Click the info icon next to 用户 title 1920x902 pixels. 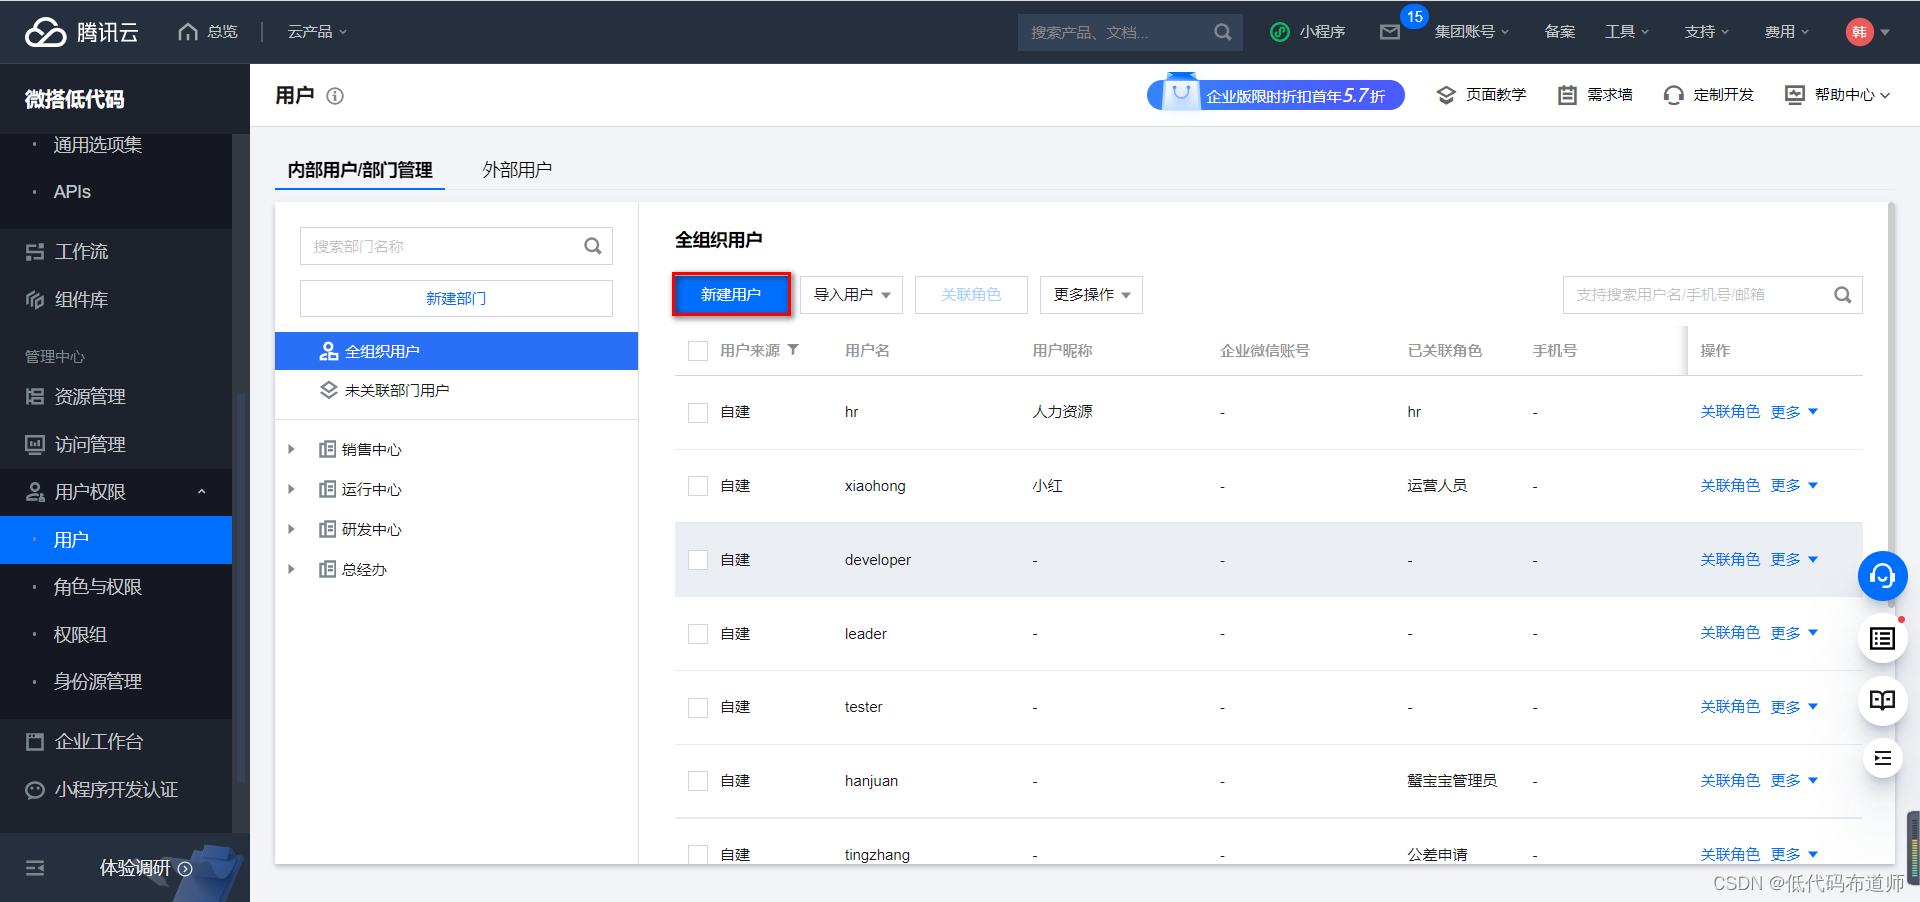(335, 96)
